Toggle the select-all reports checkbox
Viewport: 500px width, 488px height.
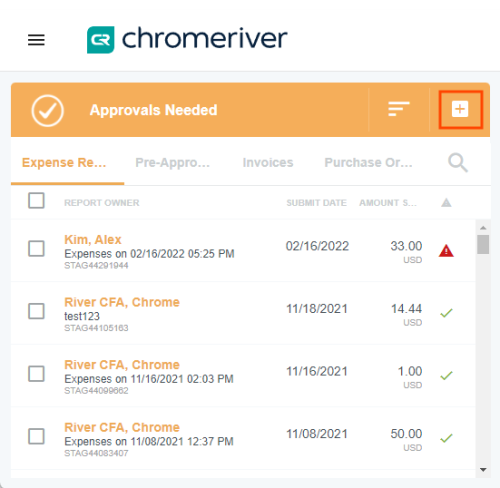pos(36,200)
